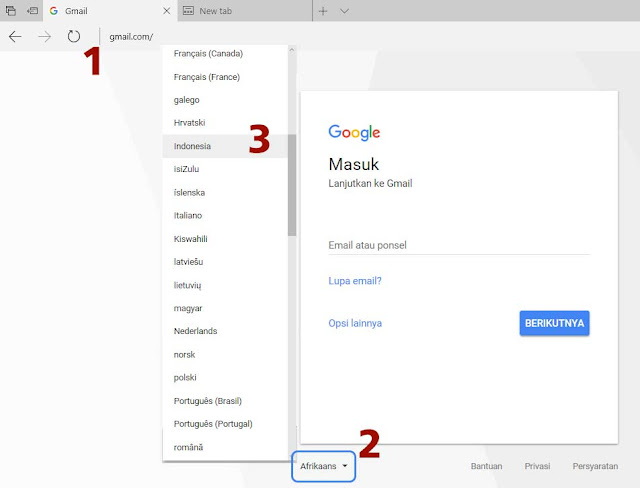Close the Gmail tab

[x=167, y=11]
